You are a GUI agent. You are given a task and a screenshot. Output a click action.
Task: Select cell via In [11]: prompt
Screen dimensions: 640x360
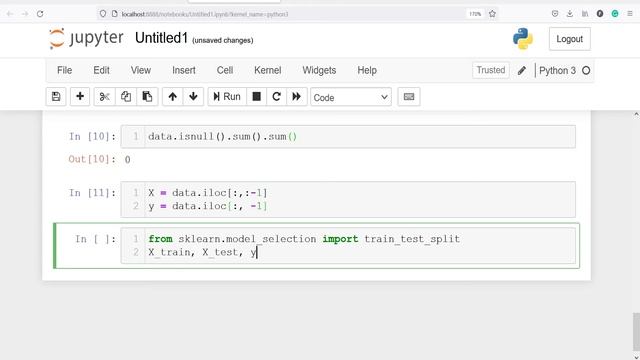[92, 193]
